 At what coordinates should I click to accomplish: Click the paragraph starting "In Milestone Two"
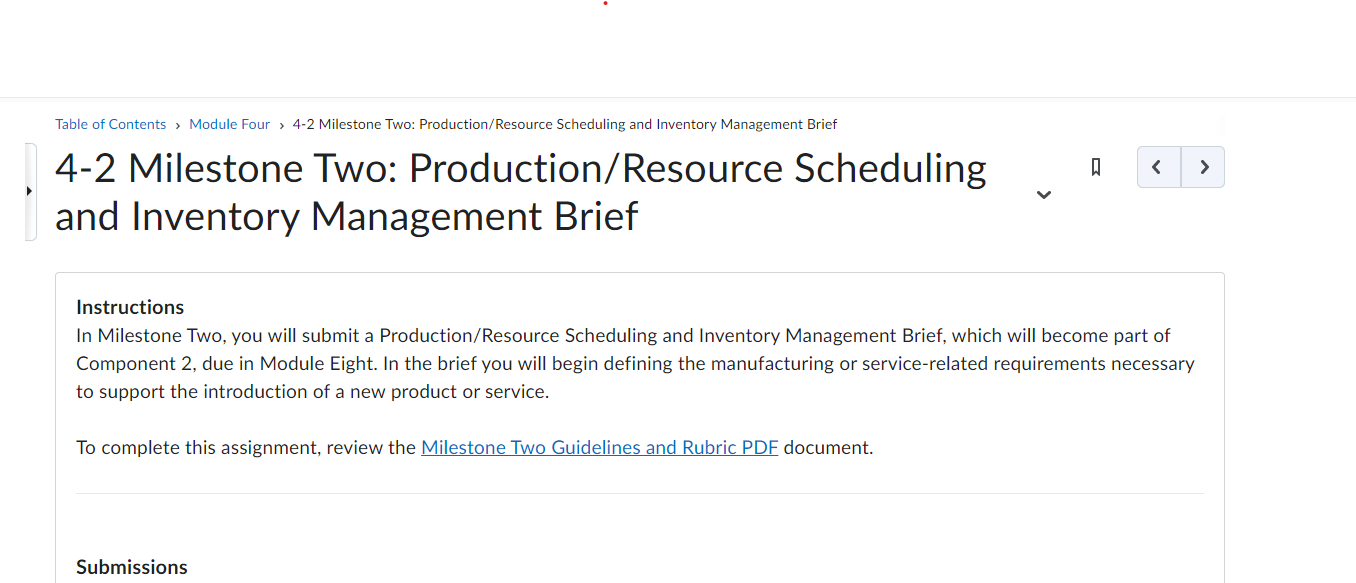pos(635,363)
